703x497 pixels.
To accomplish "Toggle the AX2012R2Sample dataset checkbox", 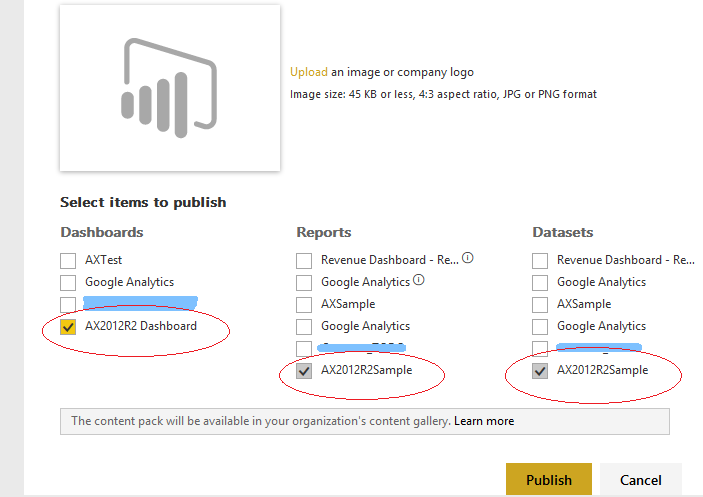I will (540, 371).
